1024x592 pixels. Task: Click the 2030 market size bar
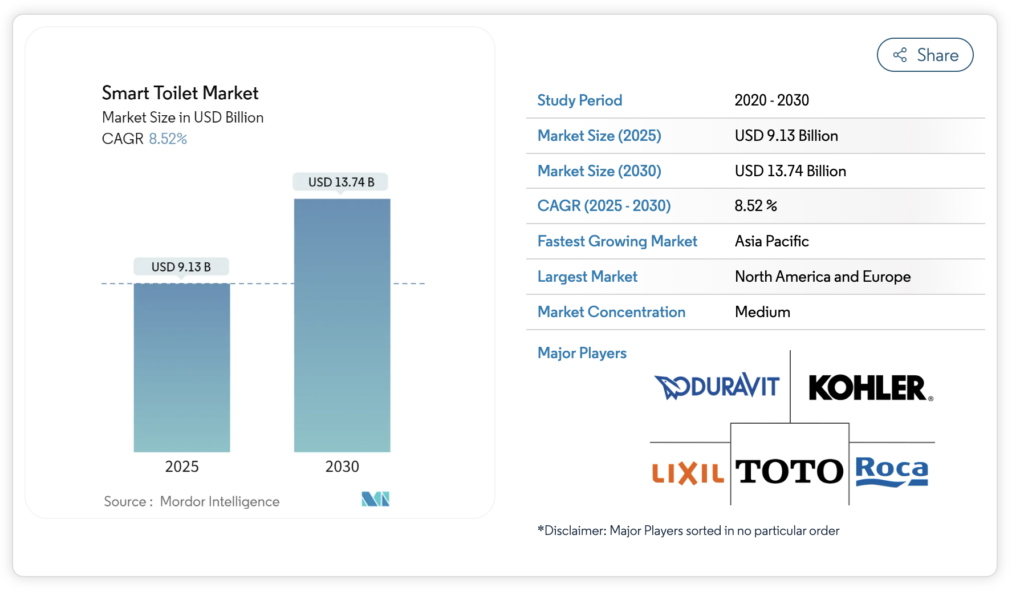tap(342, 325)
